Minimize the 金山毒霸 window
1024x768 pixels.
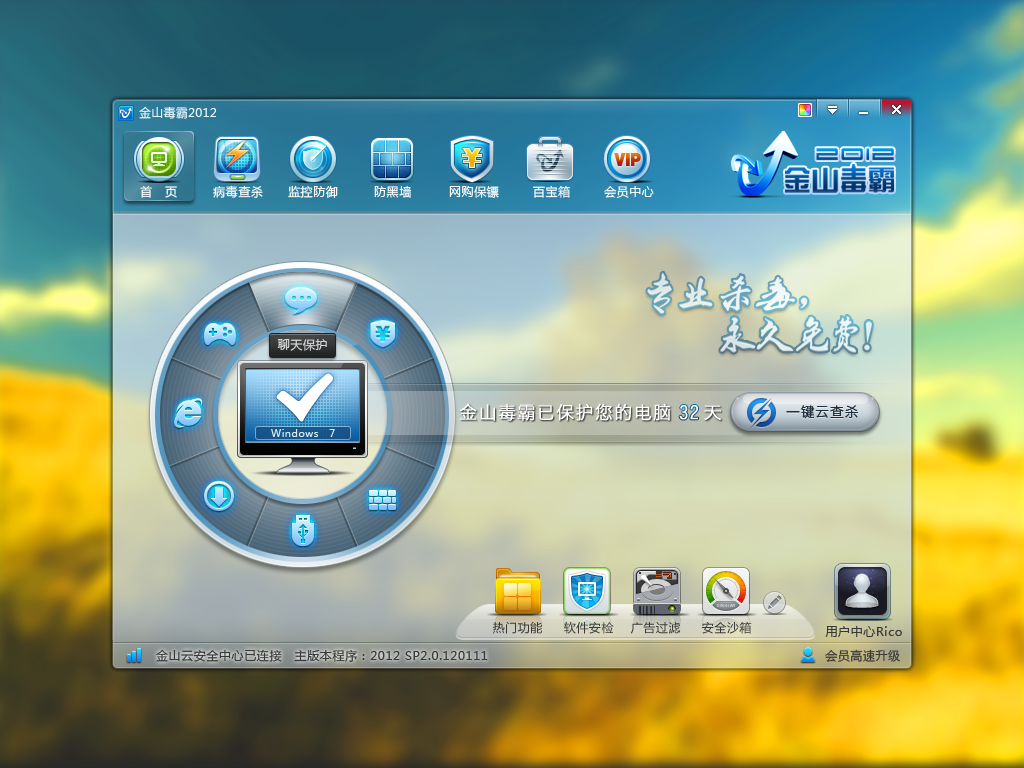click(x=863, y=110)
